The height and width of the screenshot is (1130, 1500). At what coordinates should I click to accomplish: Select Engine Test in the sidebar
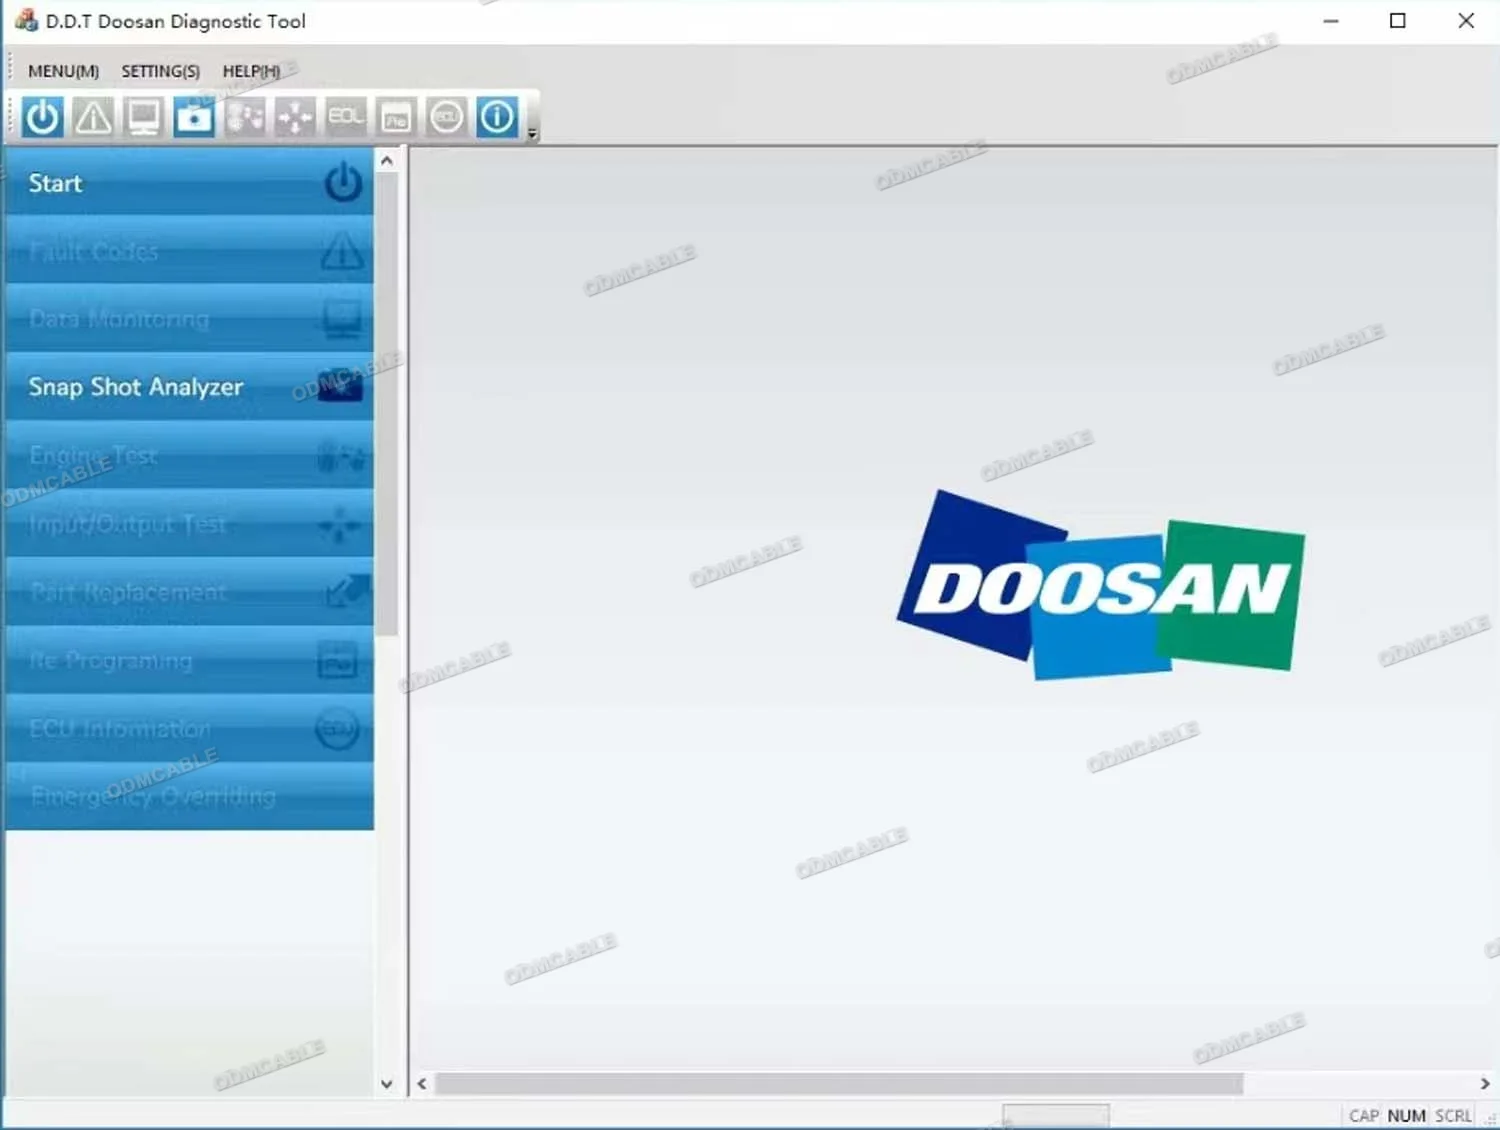[x=189, y=455]
